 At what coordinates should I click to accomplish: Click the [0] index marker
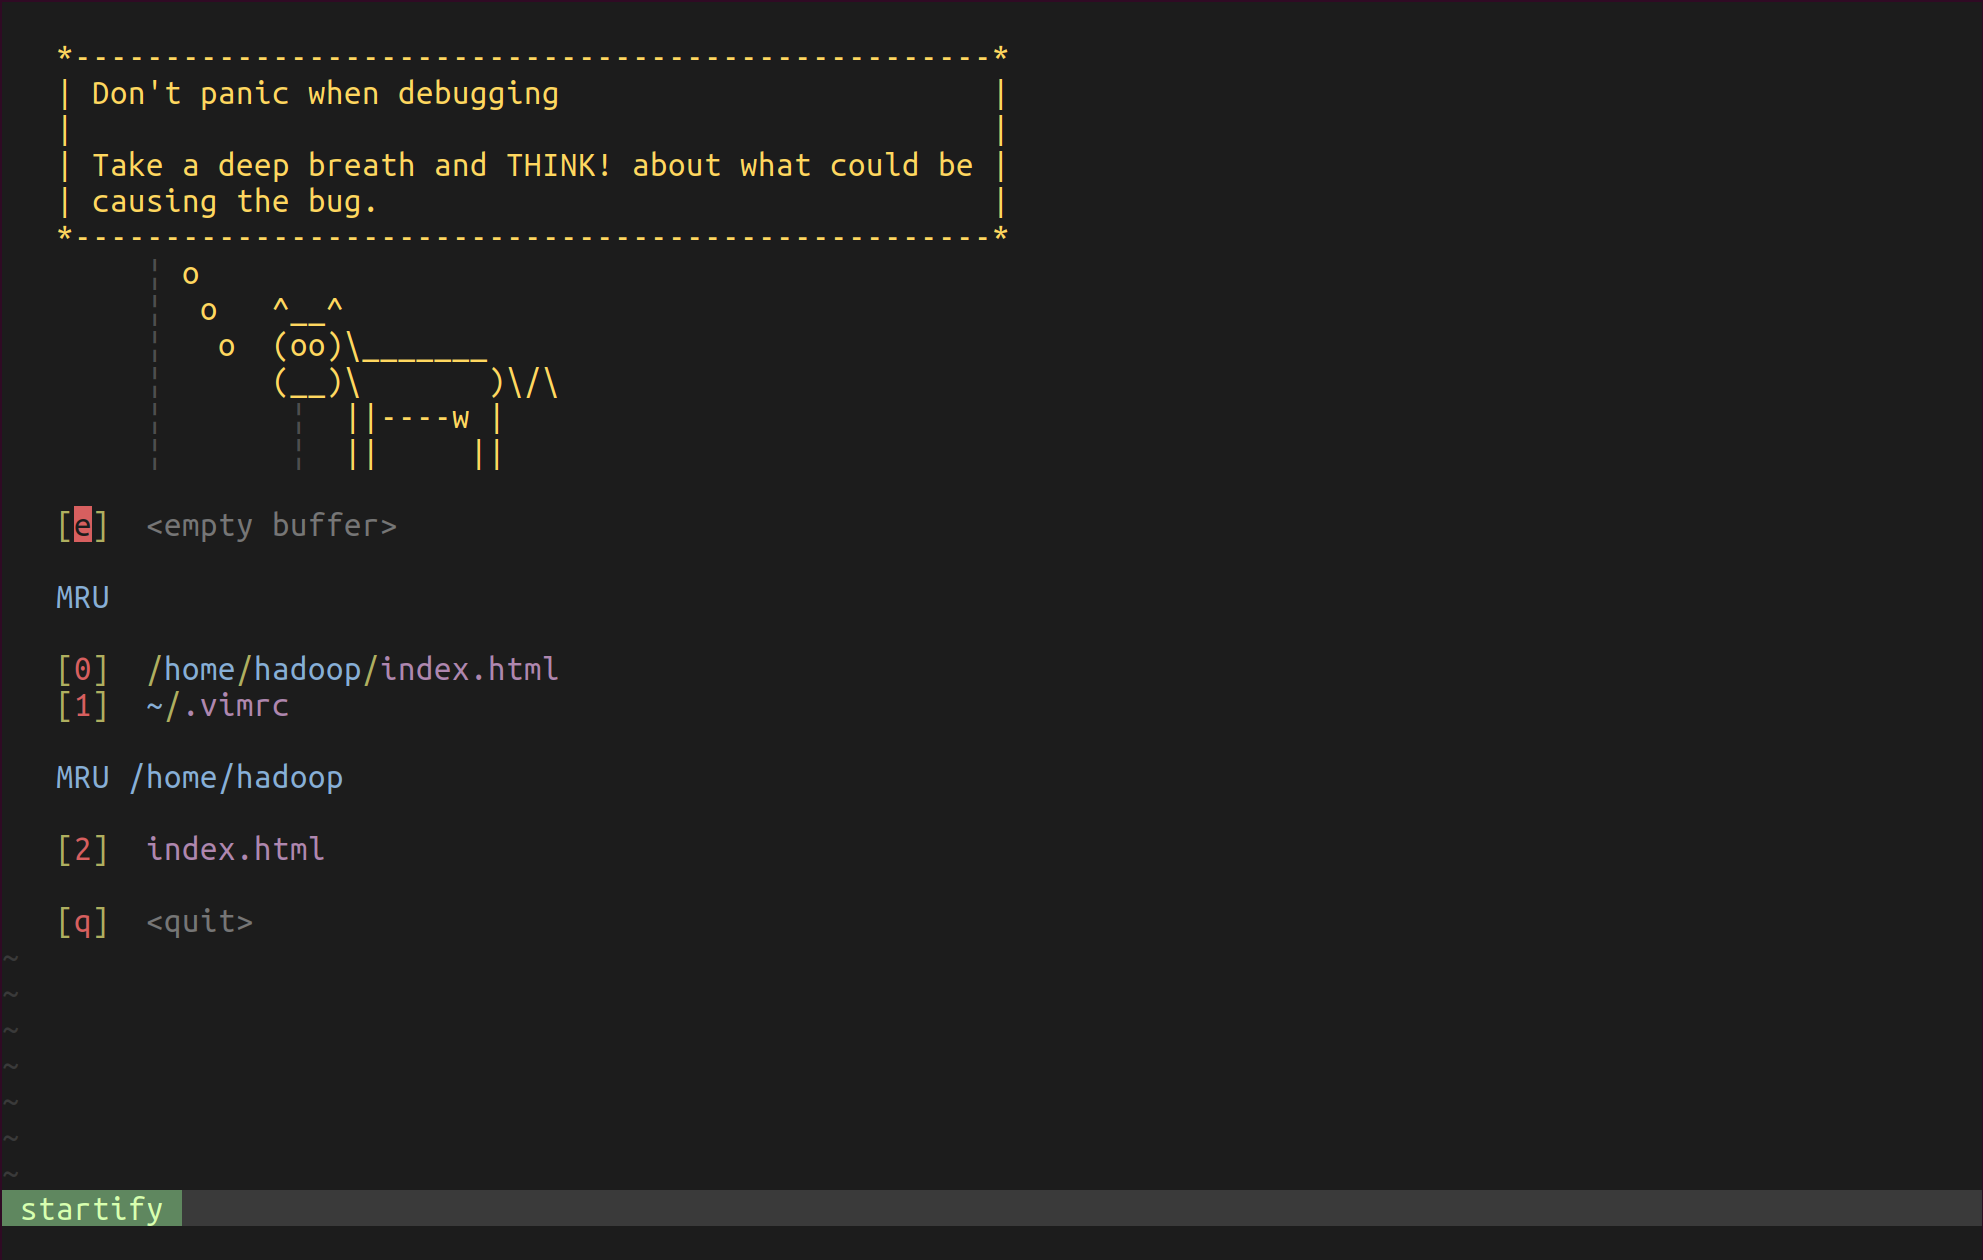82,669
